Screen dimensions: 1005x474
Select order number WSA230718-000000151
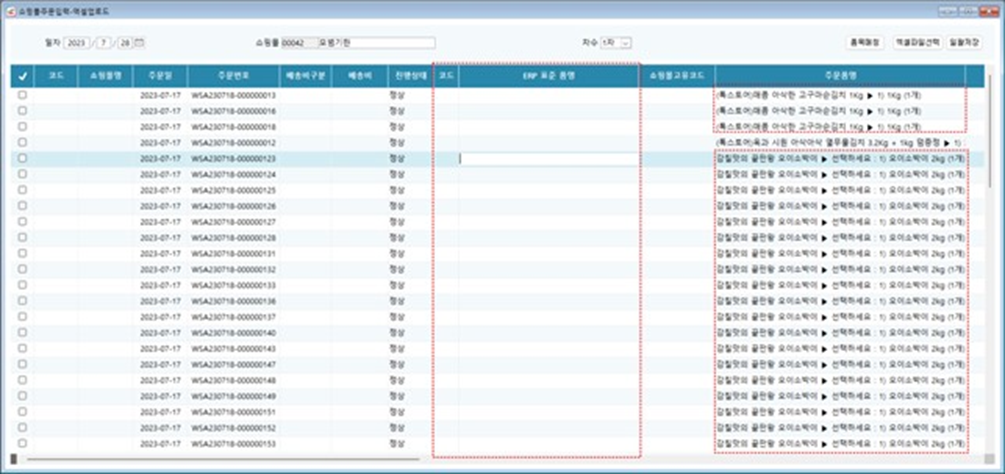click(x=233, y=412)
